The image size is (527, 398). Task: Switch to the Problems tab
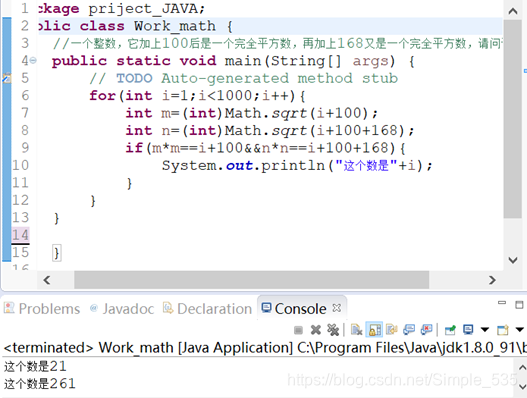pyautogui.click(x=42, y=309)
